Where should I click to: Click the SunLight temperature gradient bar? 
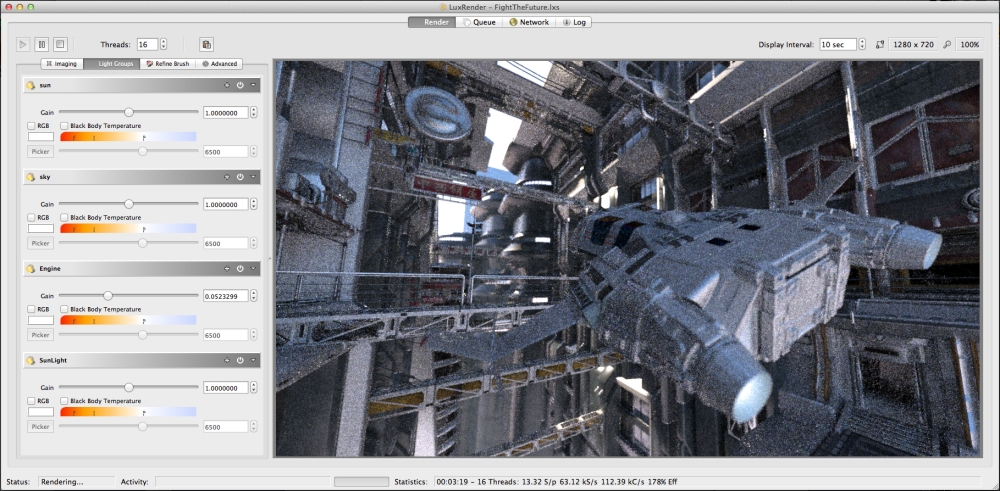coord(128,412)
